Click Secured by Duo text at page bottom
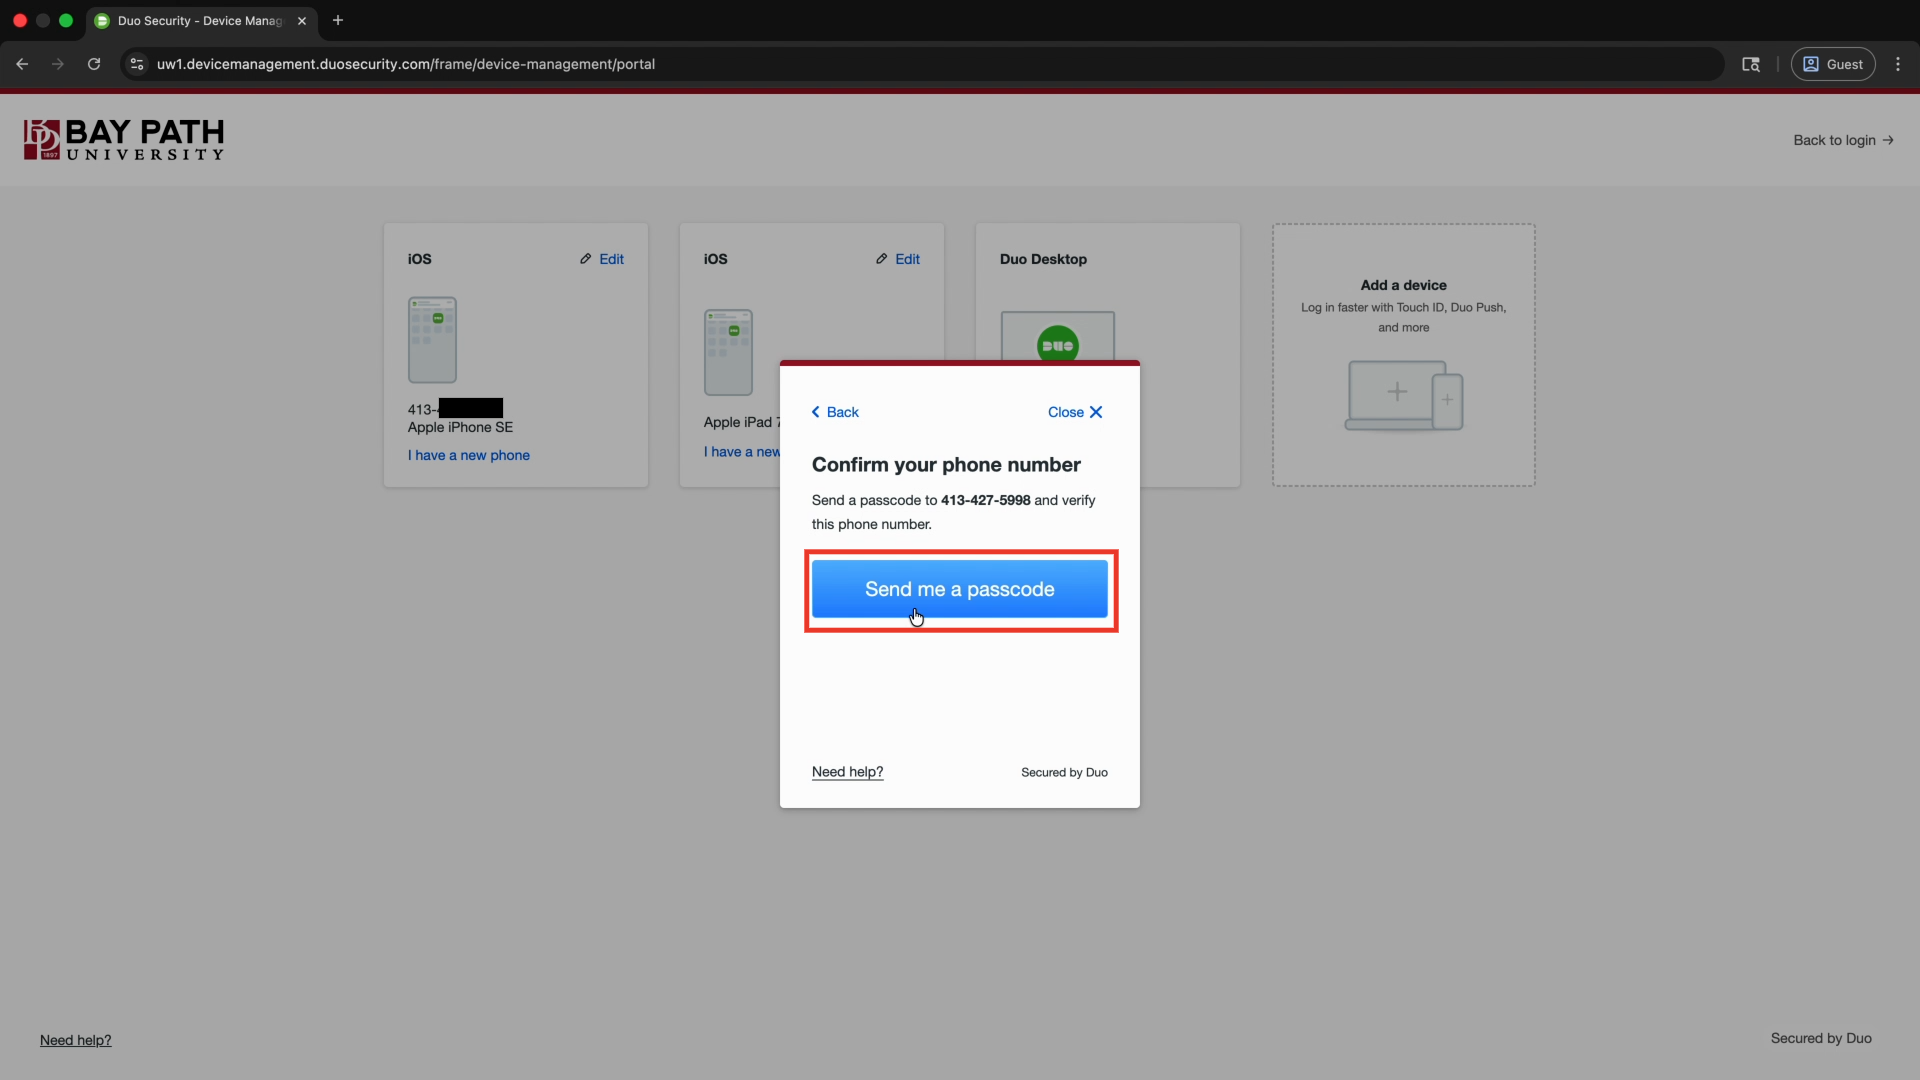This screenshot has height=1080, width=1920. pos(1821,1038)
